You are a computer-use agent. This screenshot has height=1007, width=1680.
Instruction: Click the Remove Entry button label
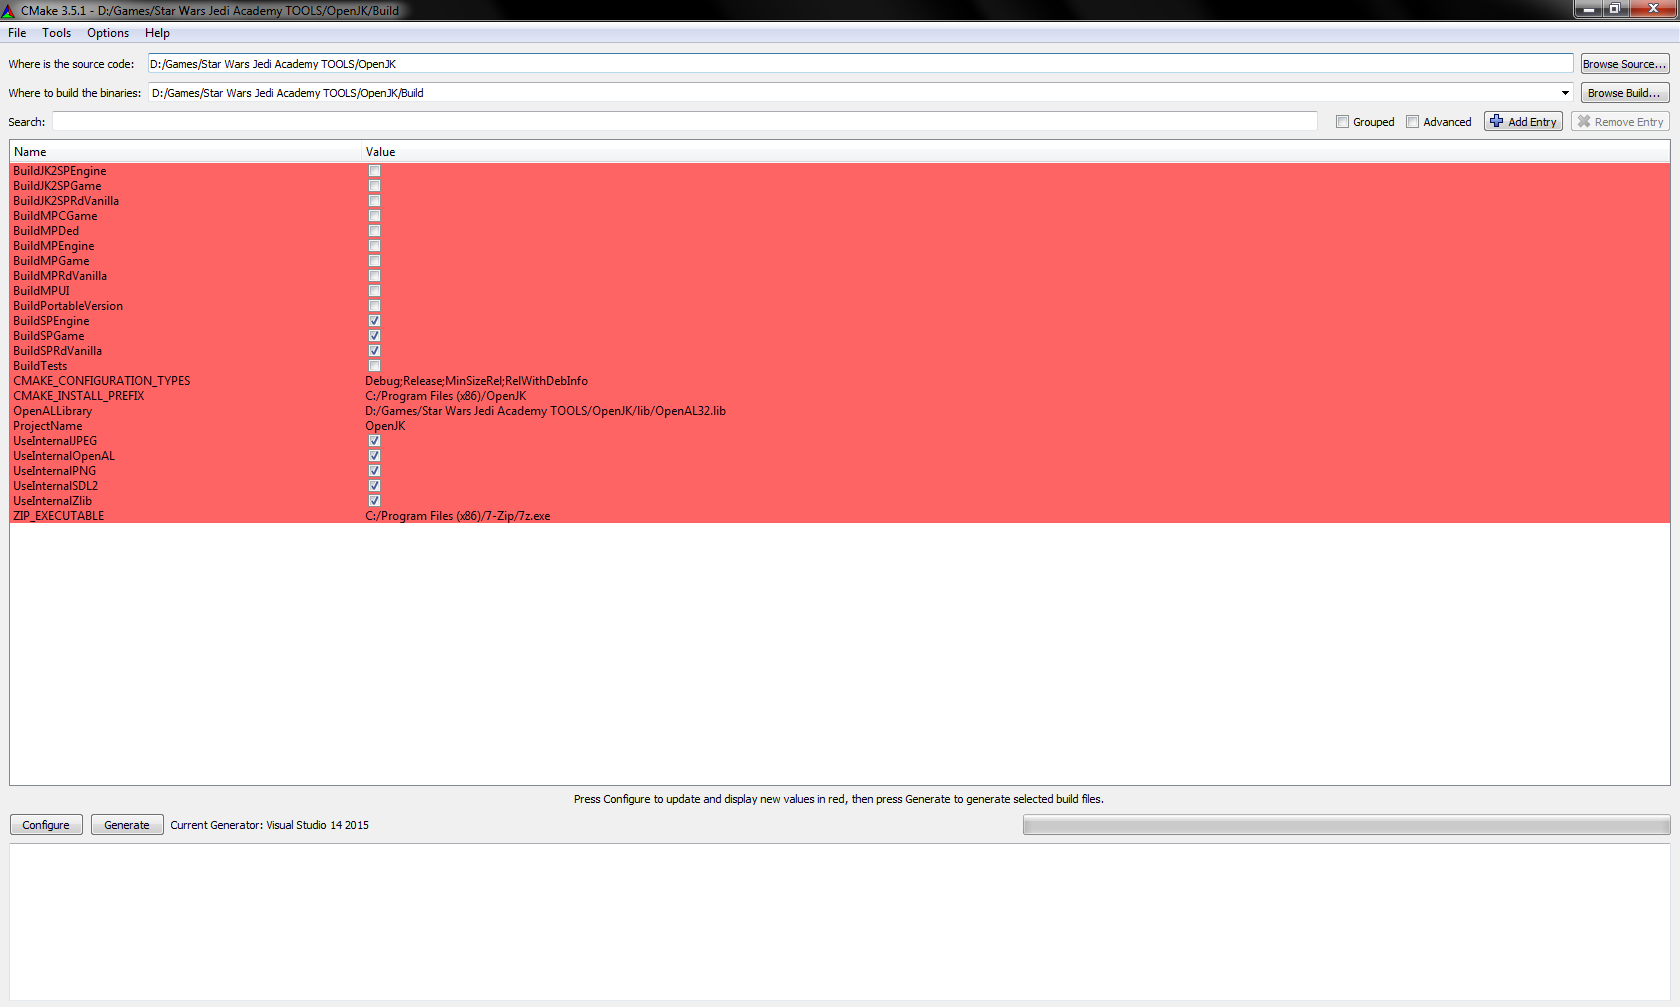(1629, 122)
